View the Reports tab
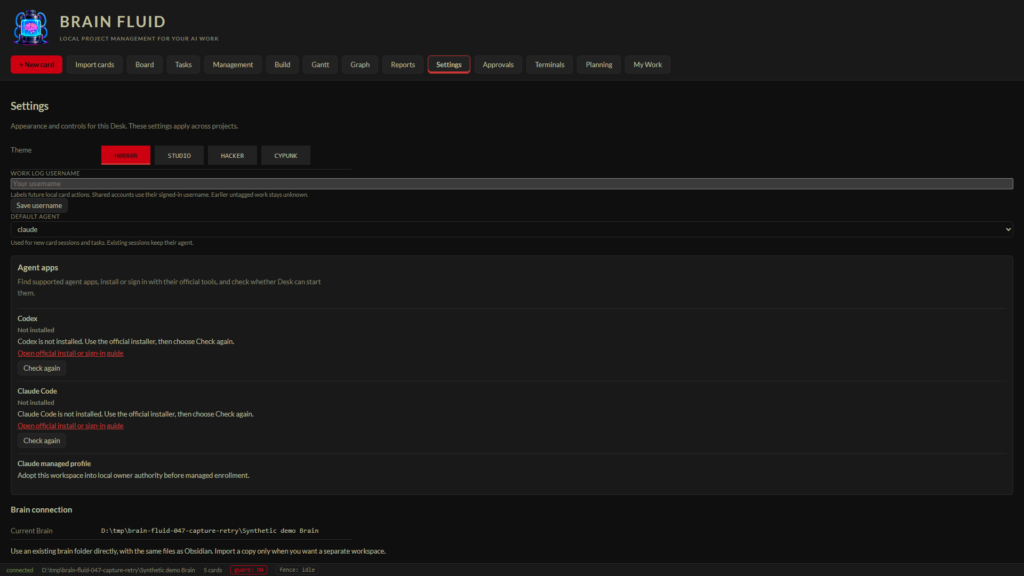Screen dimensions: 1024x576 403,65
